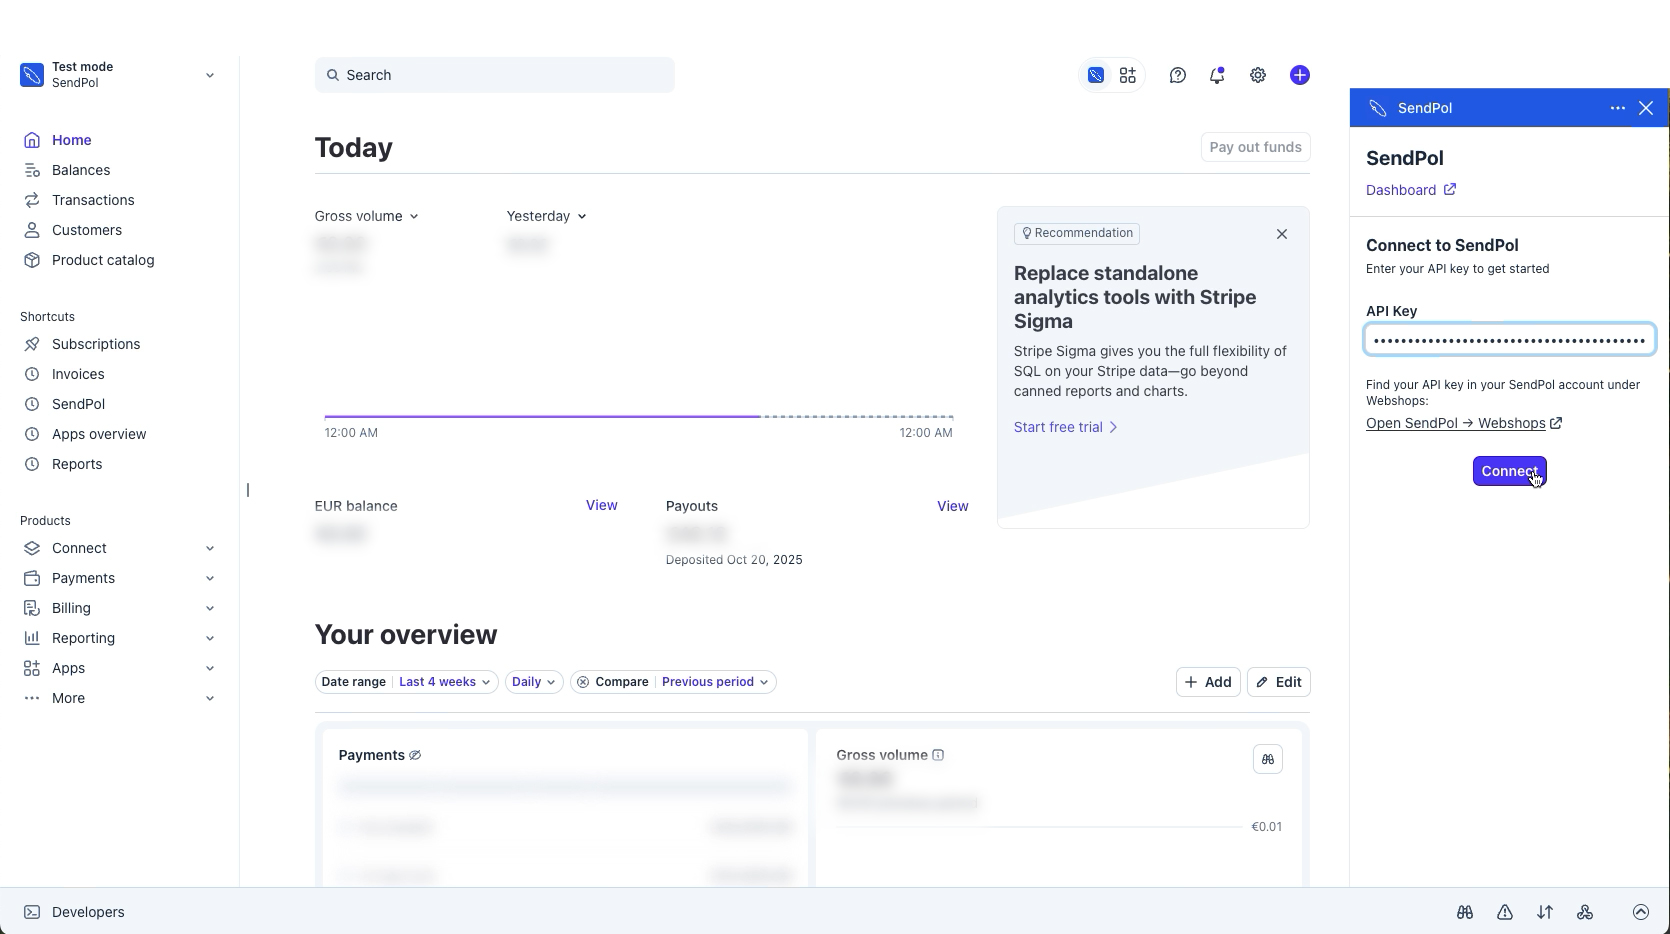Click the Search field
Image resolution: width=1670 pixels, height=934 pixels.
point(494,75)
